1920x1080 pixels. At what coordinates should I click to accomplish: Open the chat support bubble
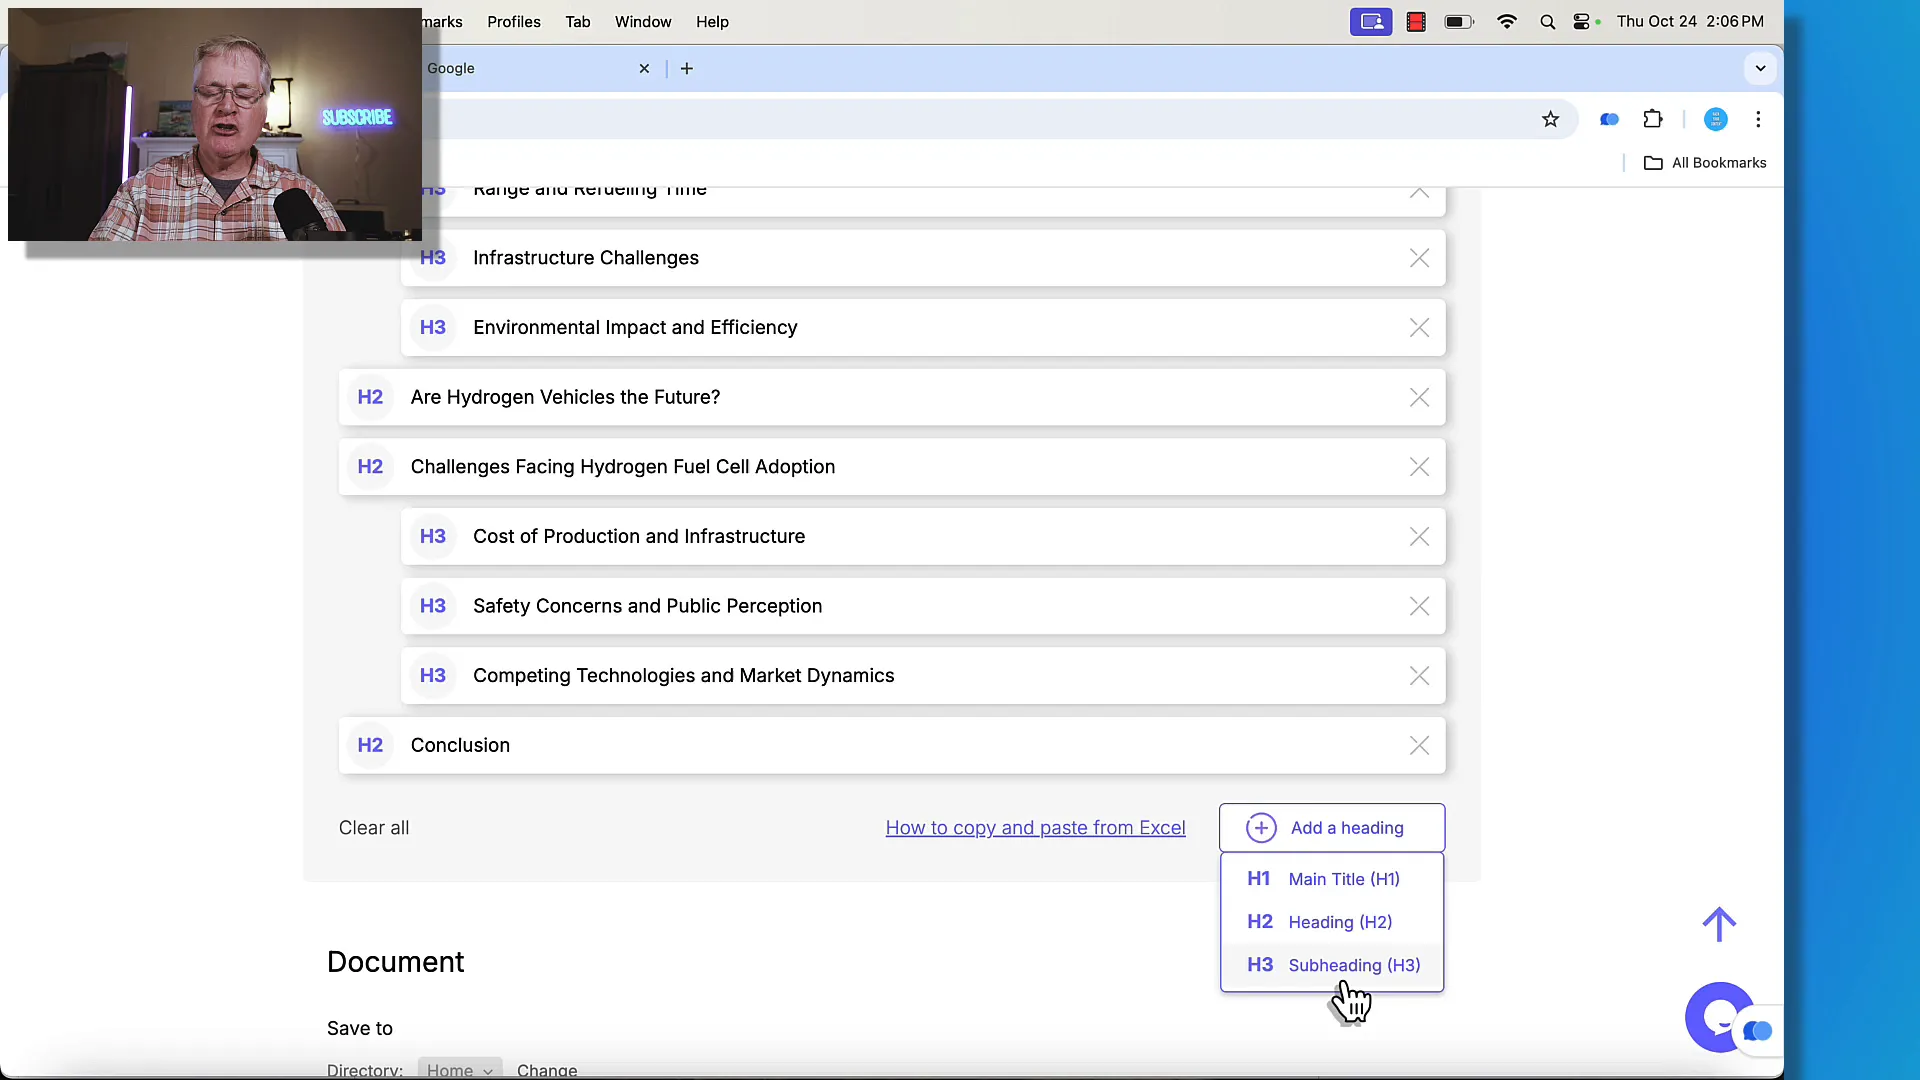point(1719,1017)
